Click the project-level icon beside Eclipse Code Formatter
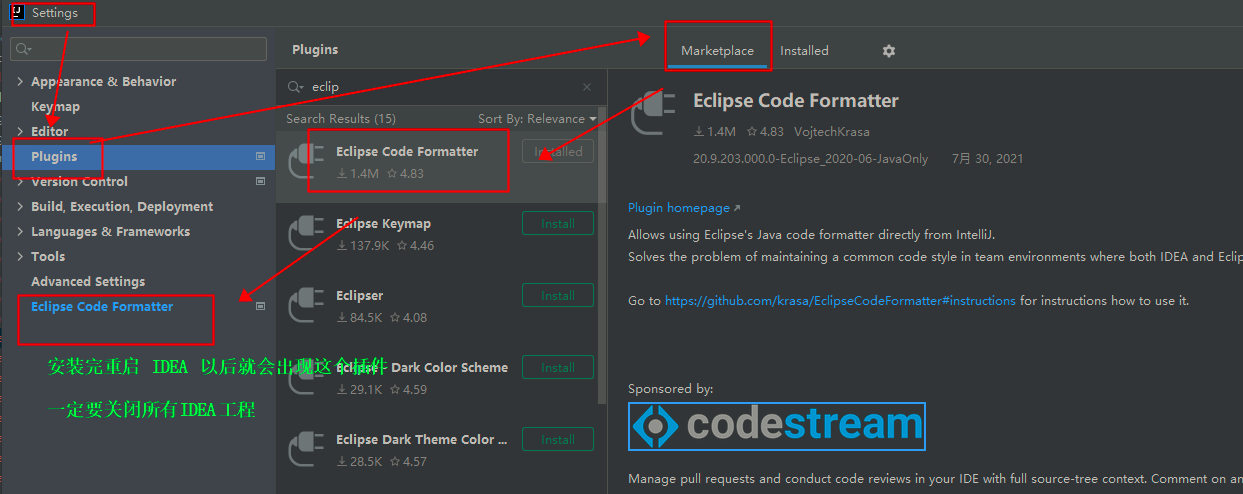This screenshot has height=494, width=1243. pos(260,306)
